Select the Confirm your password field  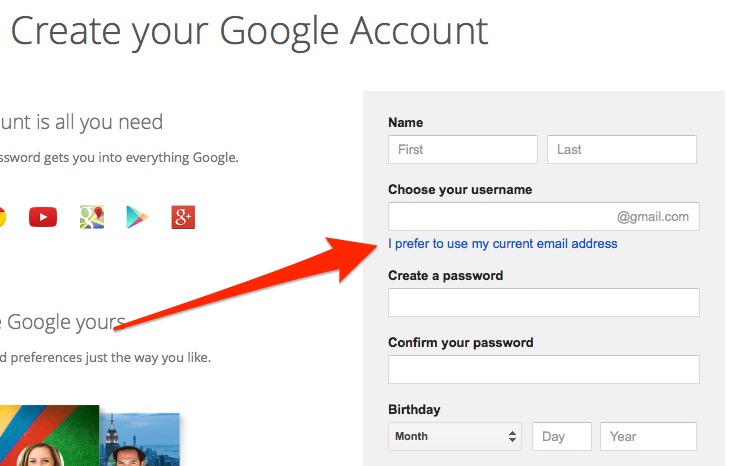543,370
